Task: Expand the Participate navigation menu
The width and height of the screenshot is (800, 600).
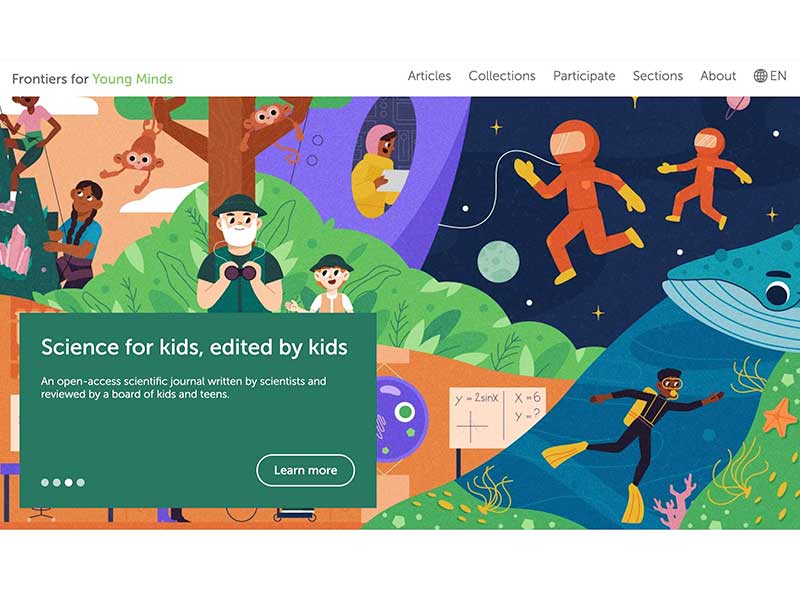Action: pos(584,76)
